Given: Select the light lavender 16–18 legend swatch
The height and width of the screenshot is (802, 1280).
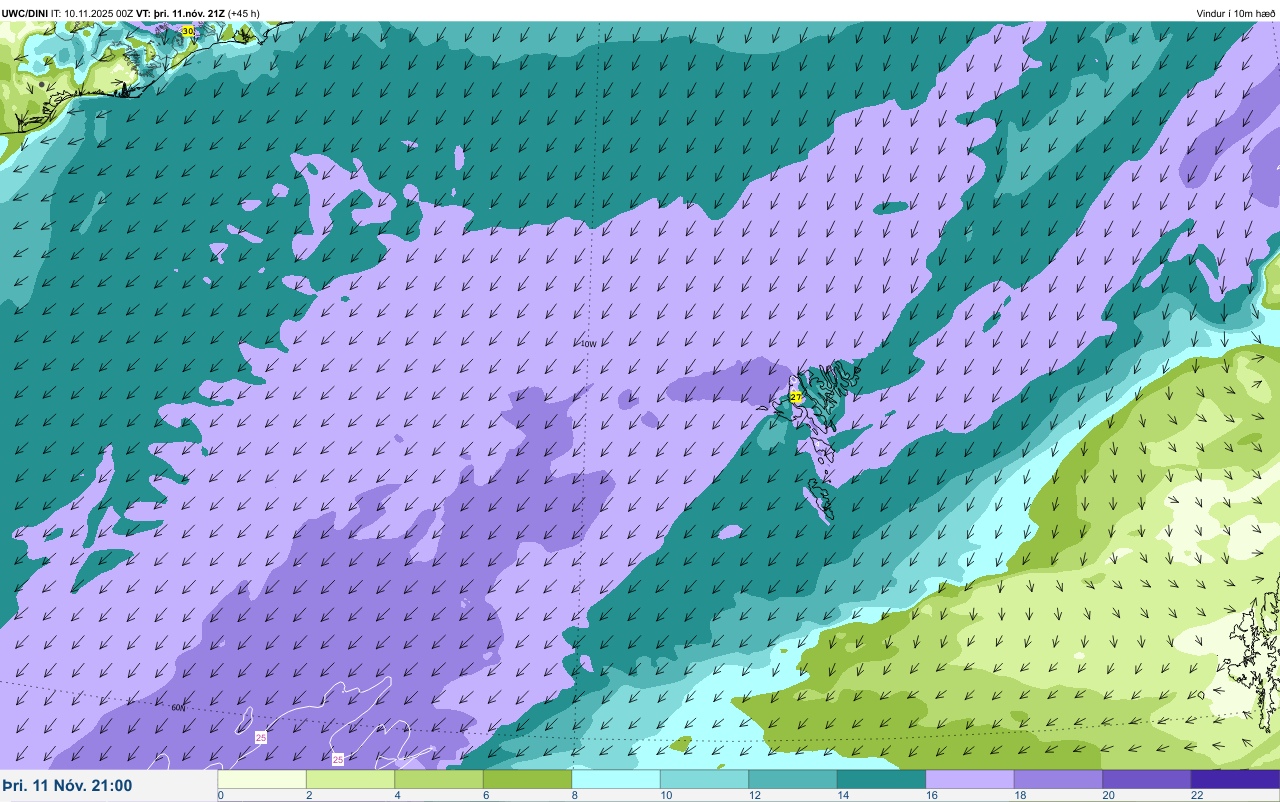Looking at the screenshot, I should coord(970,779).
